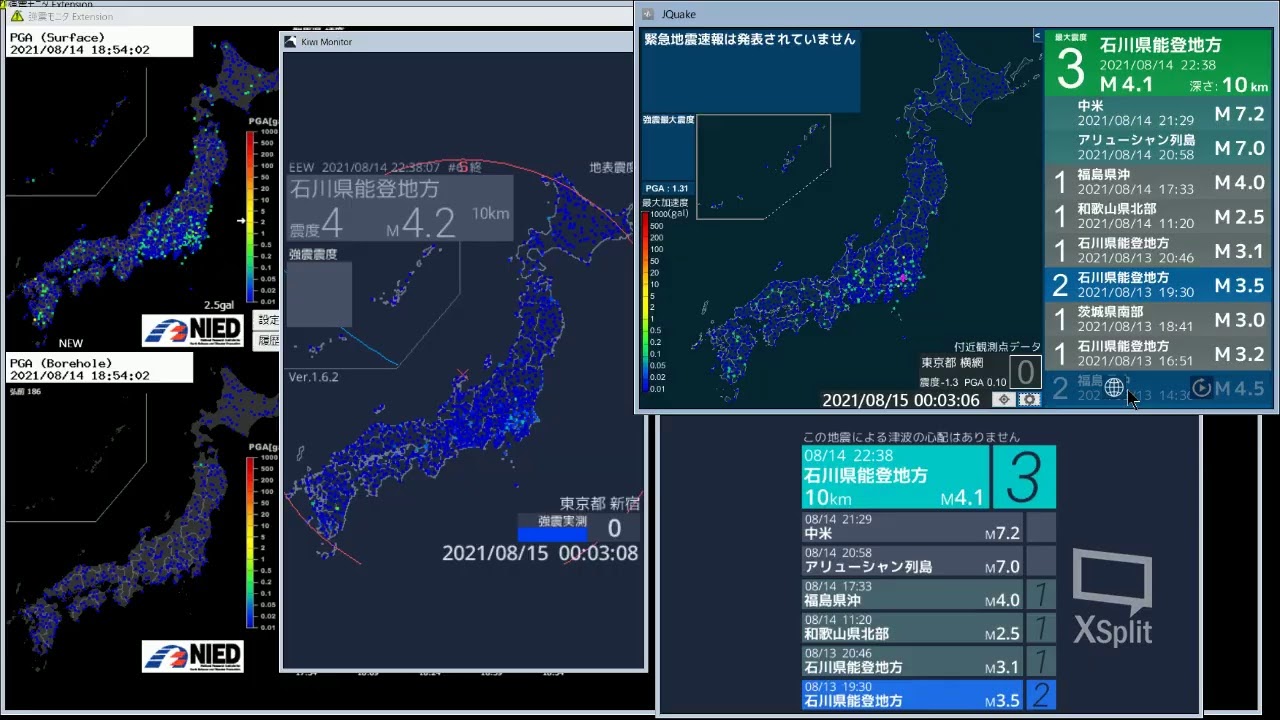Click the XSplit logo
1280x720 pixels.
1112,597
